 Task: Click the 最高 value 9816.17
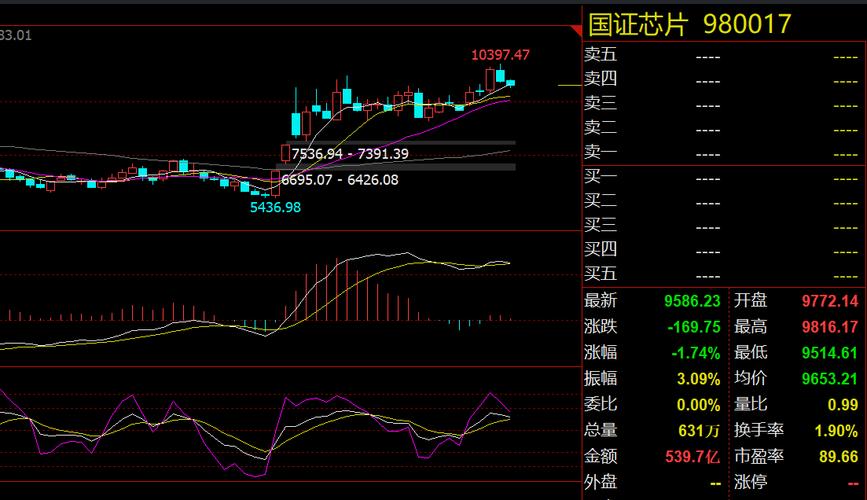tap(829, 327)
